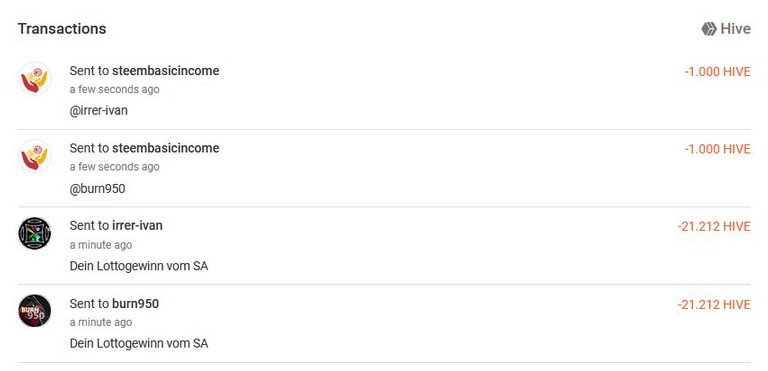Open the burn950 recipient name link
768x371 pixels.
coord(135,303)
